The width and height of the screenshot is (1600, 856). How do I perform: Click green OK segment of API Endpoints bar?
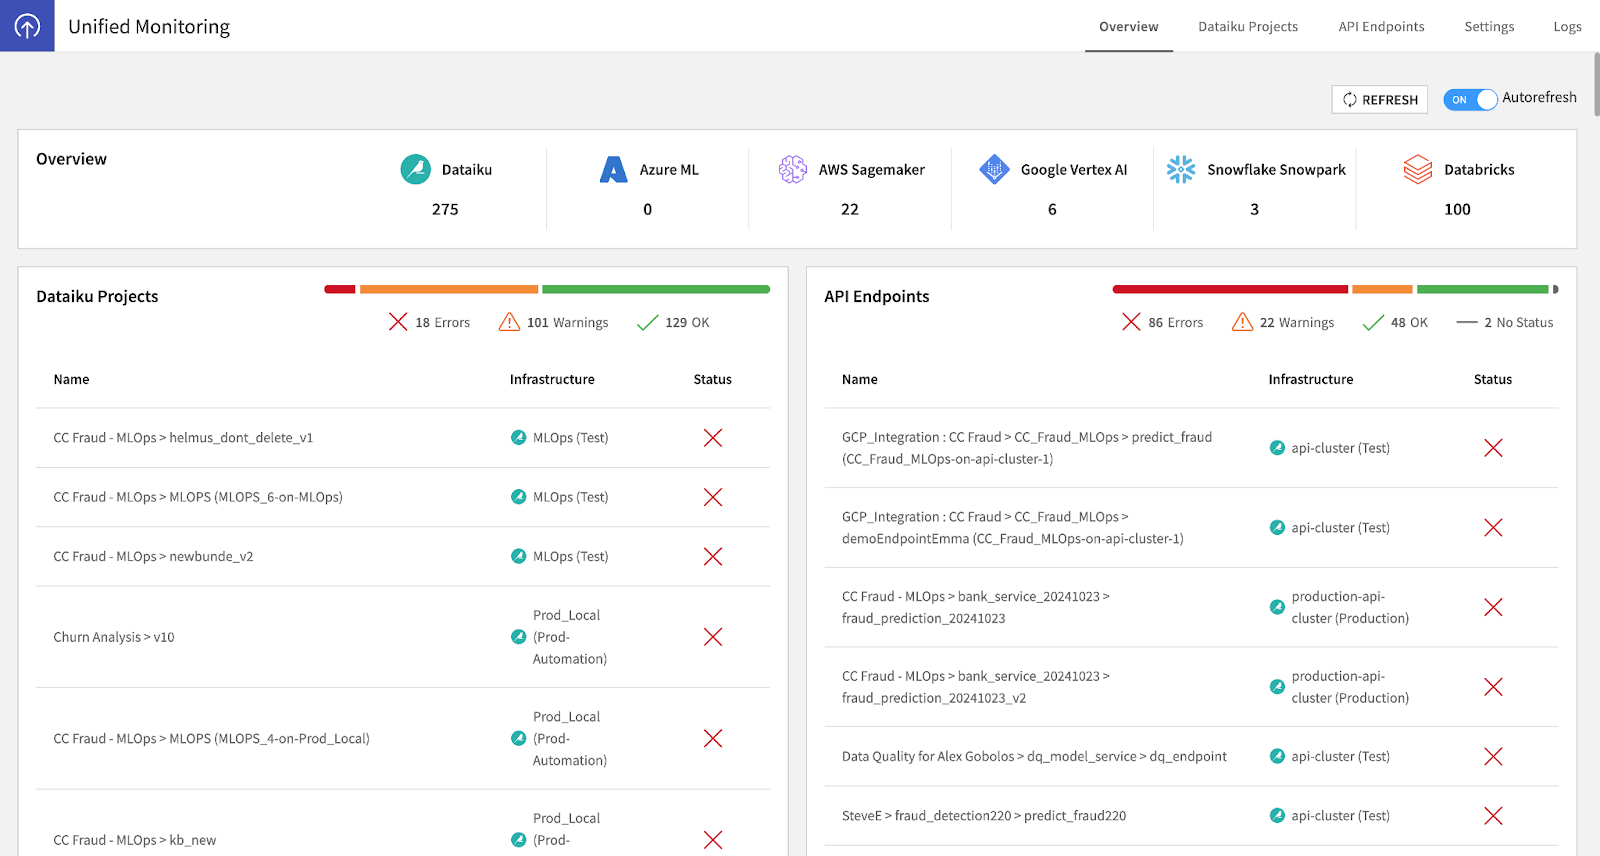click(1482, 289)
